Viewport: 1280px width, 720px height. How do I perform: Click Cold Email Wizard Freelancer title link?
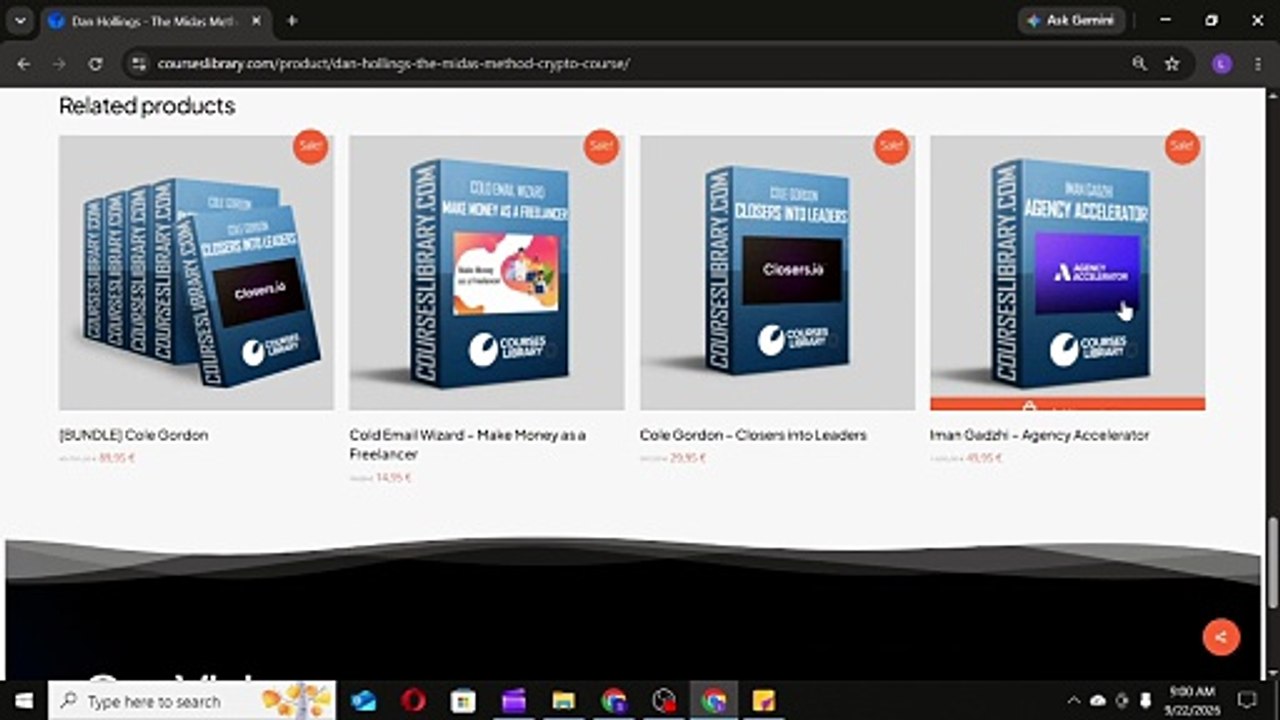pyautogui.click(x=467, y=444)
